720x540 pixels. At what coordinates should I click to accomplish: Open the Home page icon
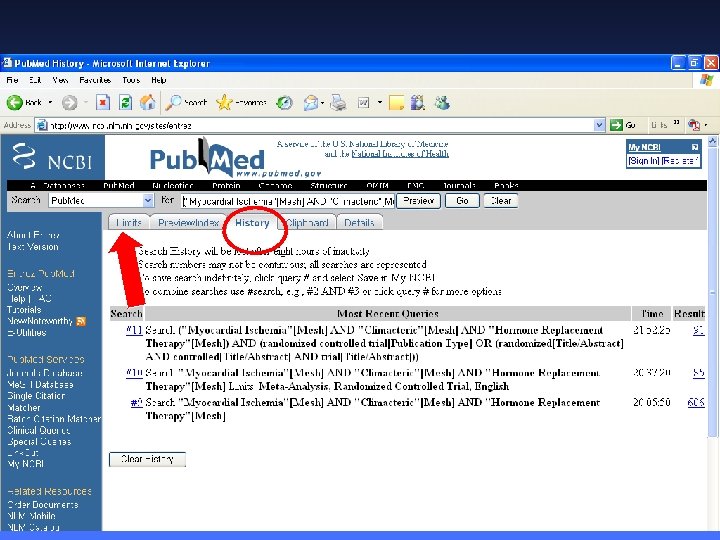click(147, 102)
